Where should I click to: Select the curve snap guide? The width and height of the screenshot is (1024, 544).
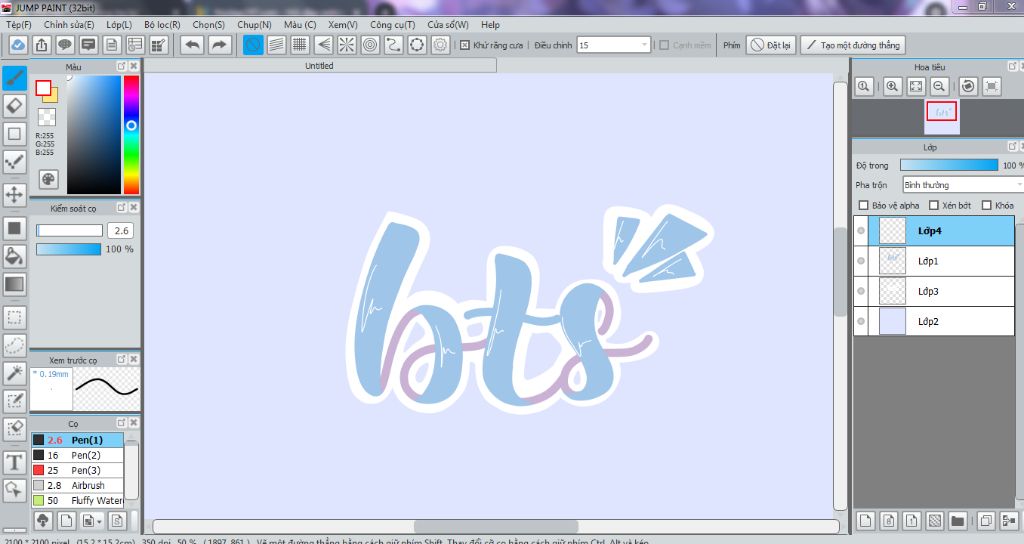393,45
